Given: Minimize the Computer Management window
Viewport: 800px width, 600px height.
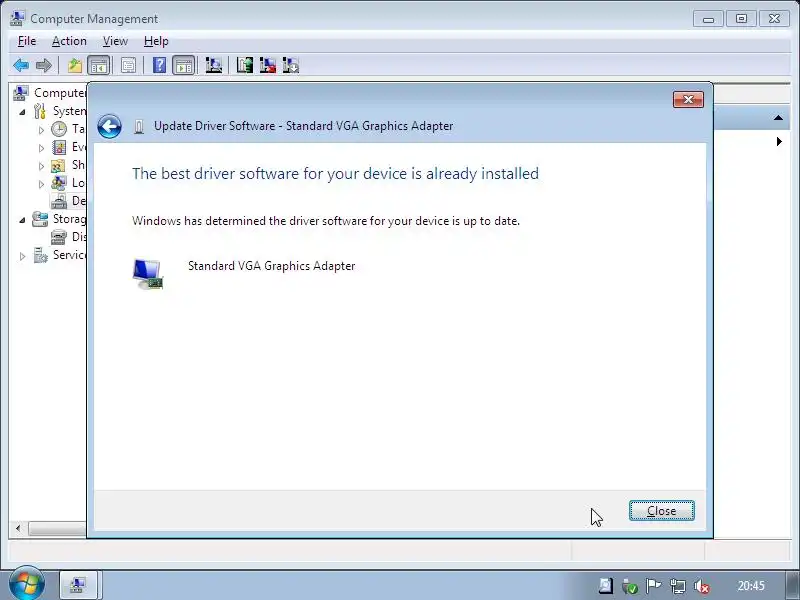Looking at the screenshot, I should coord(708,19).
